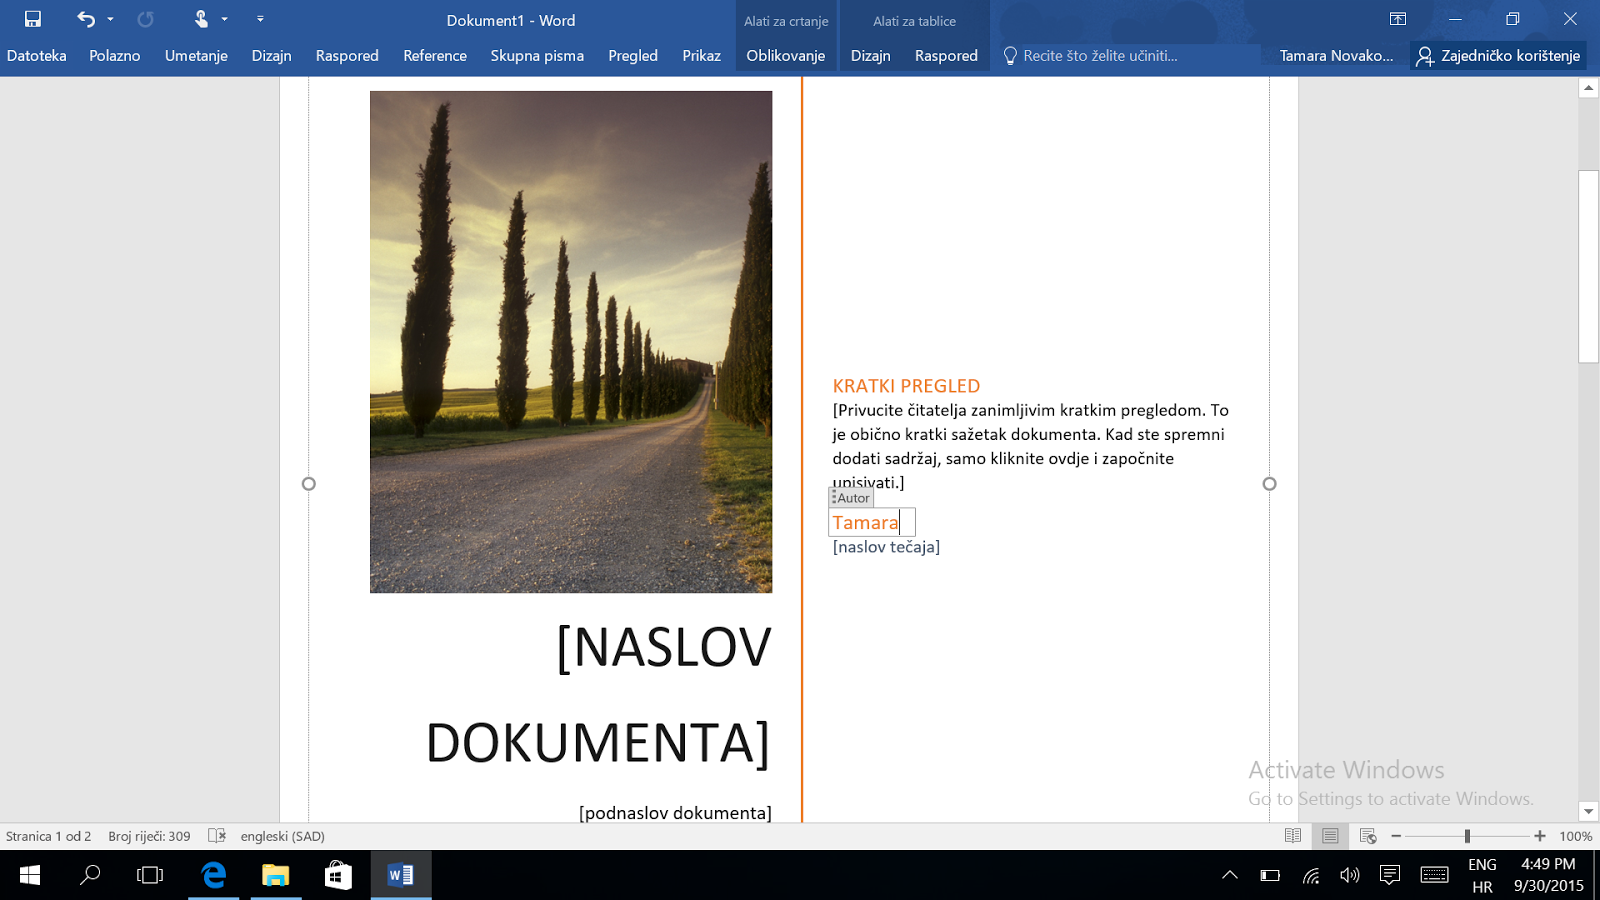1600x900 pixels.
Task: Click the zoom out minus icon
Action: (1396, 836)
